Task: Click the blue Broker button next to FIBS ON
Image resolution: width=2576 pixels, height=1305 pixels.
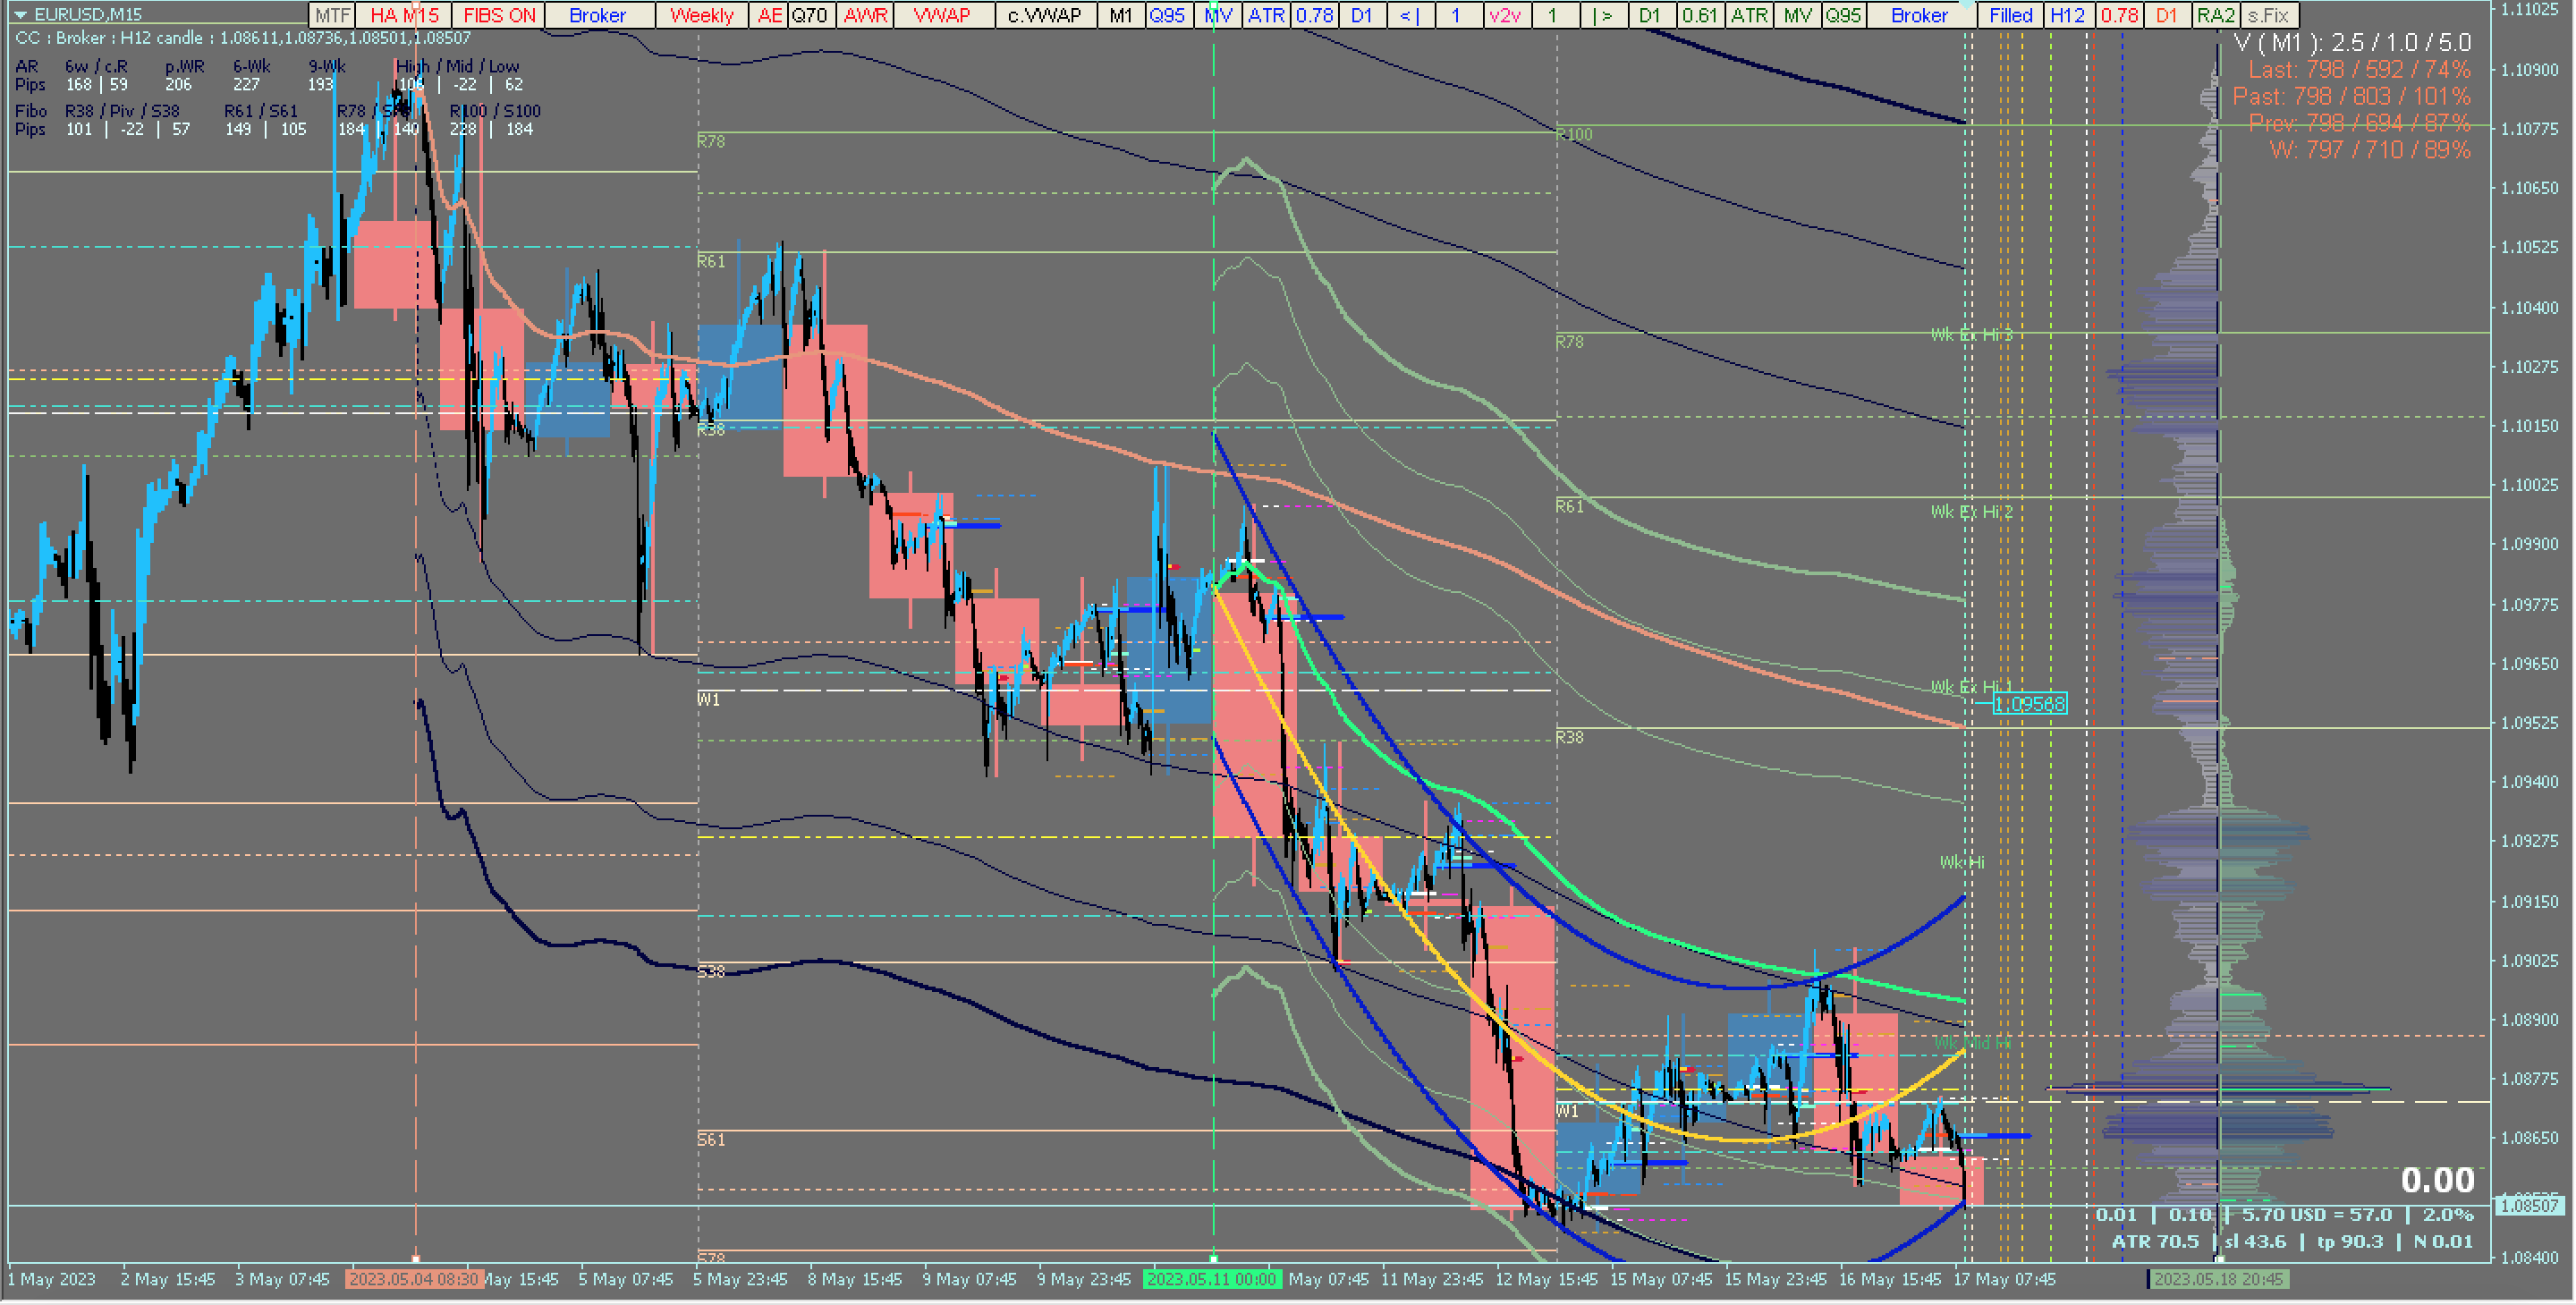Action: pos(597,15)
